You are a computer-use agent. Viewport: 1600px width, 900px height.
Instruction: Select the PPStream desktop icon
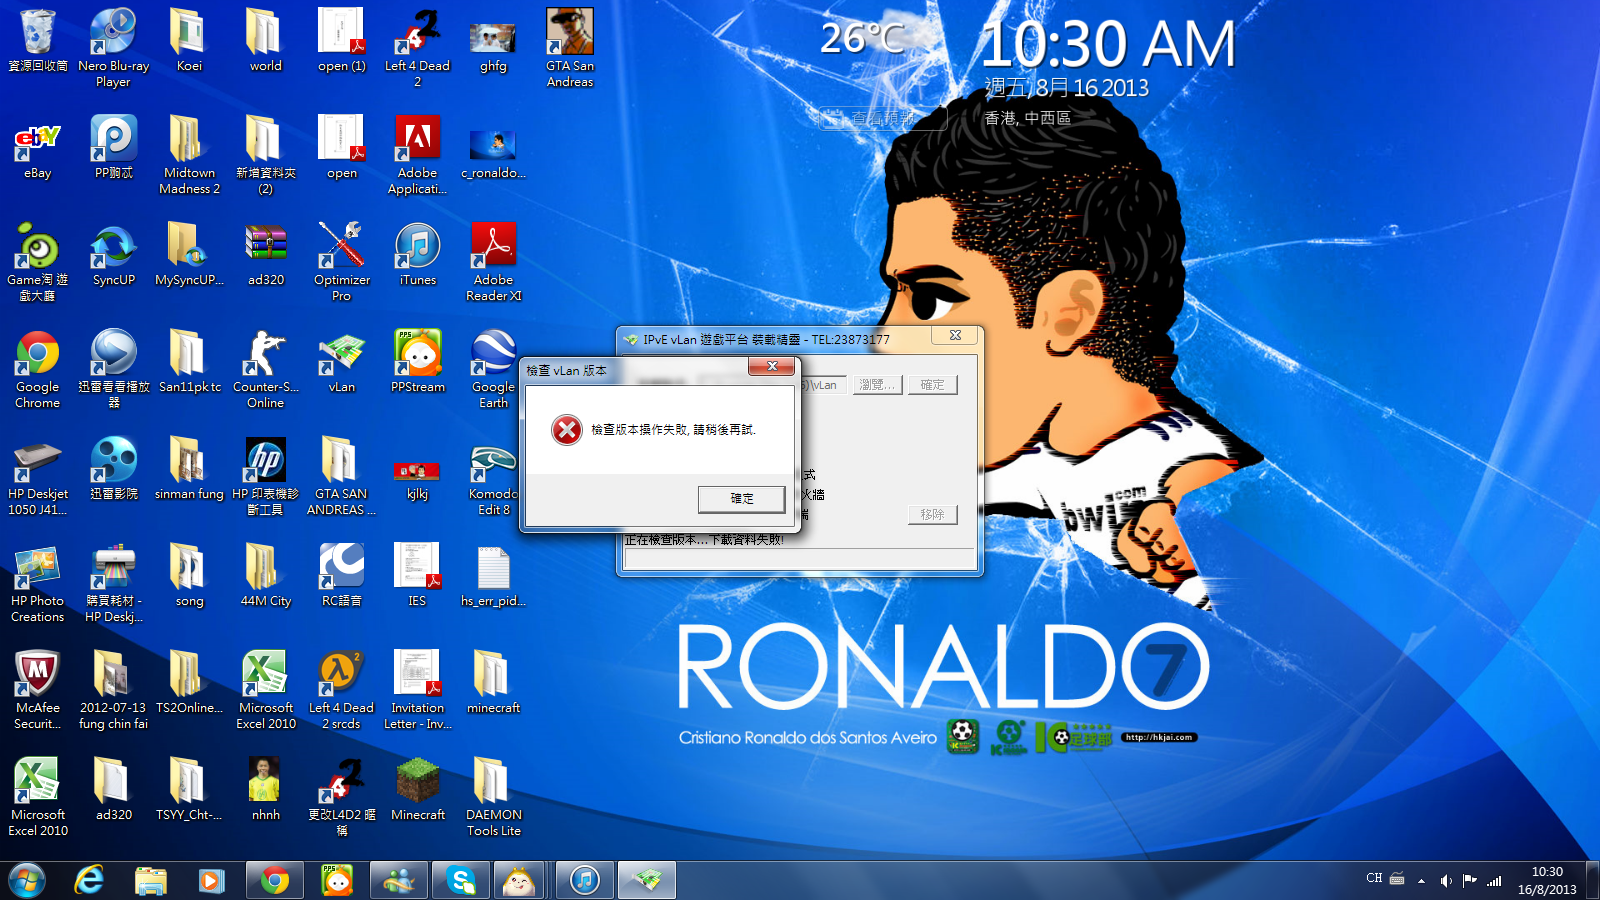point(417,355)
